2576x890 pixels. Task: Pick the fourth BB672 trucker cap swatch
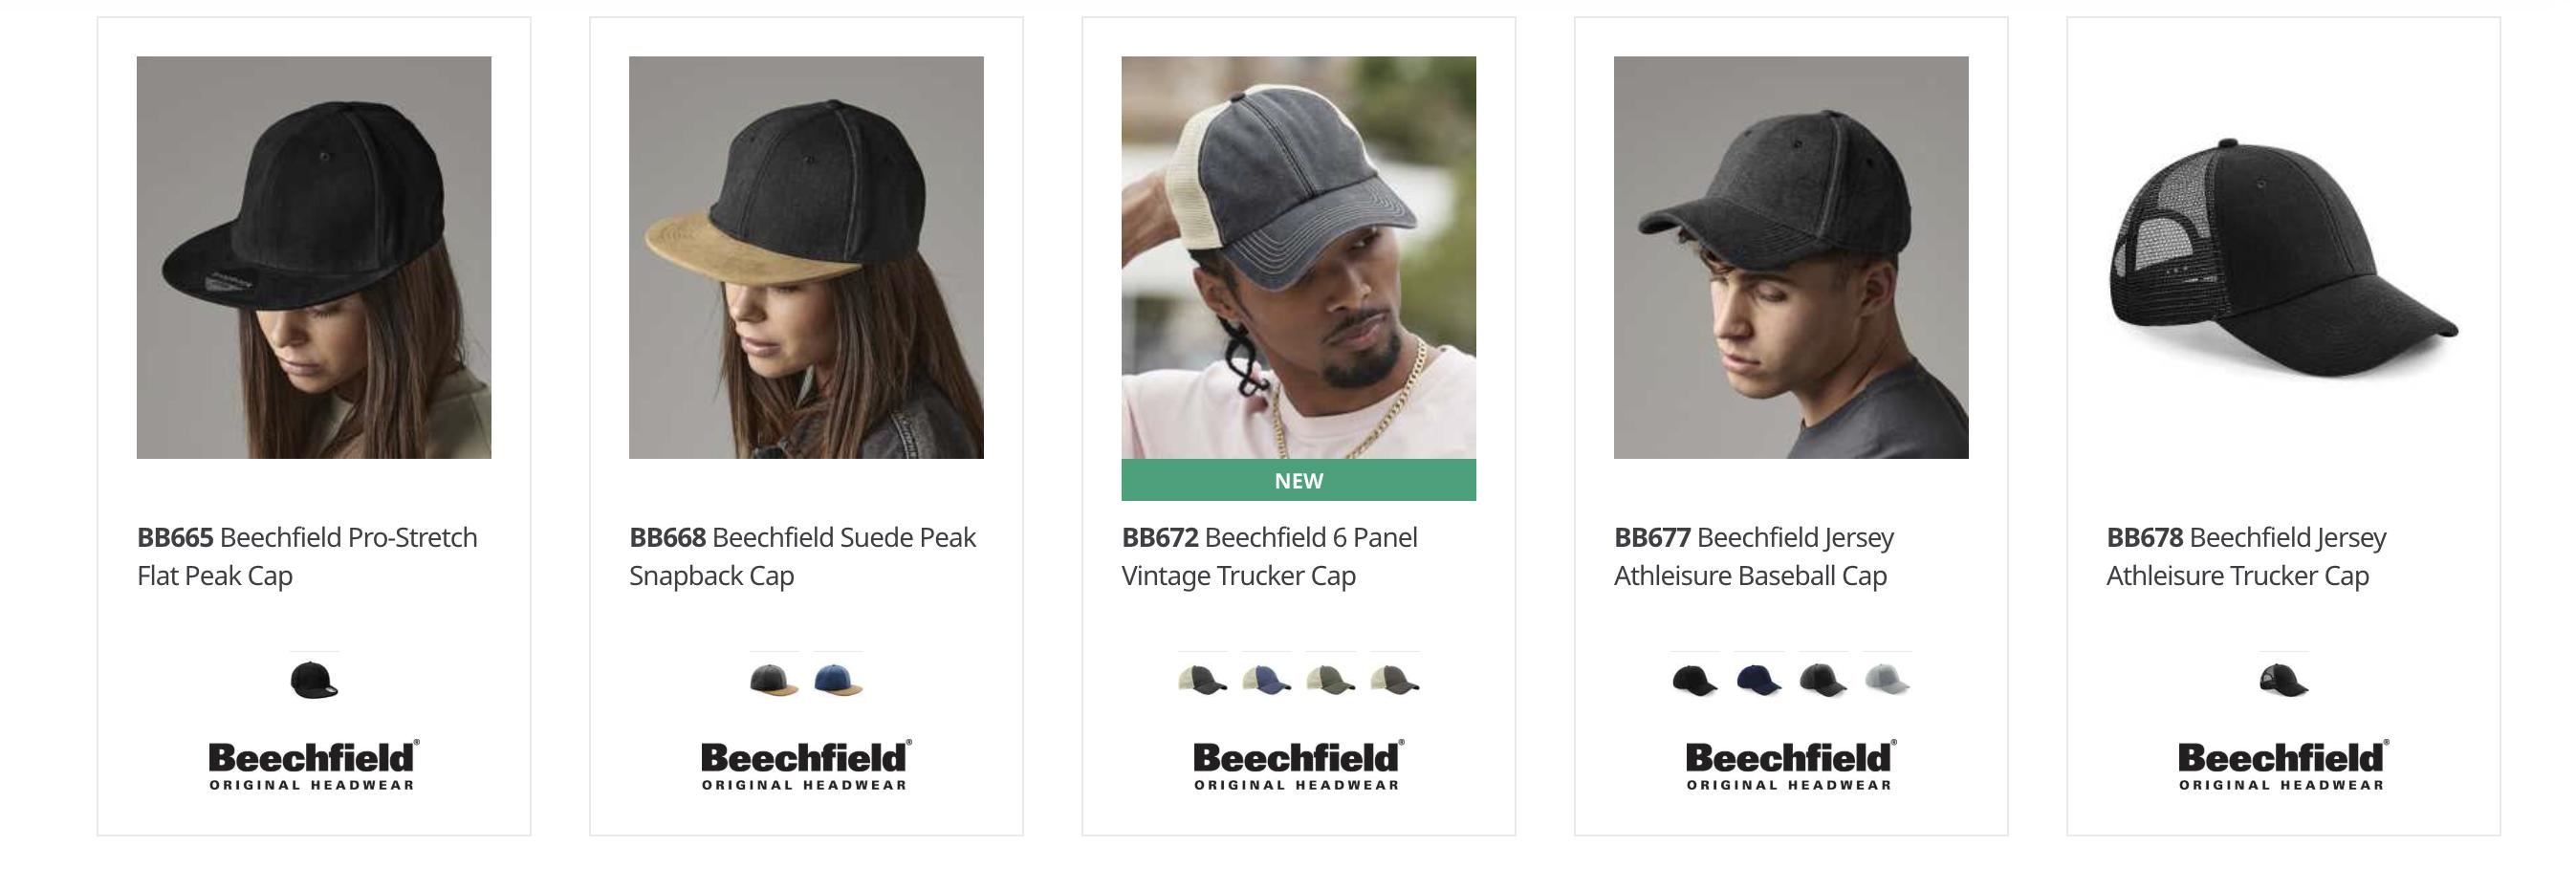[x=1394, y=679]
